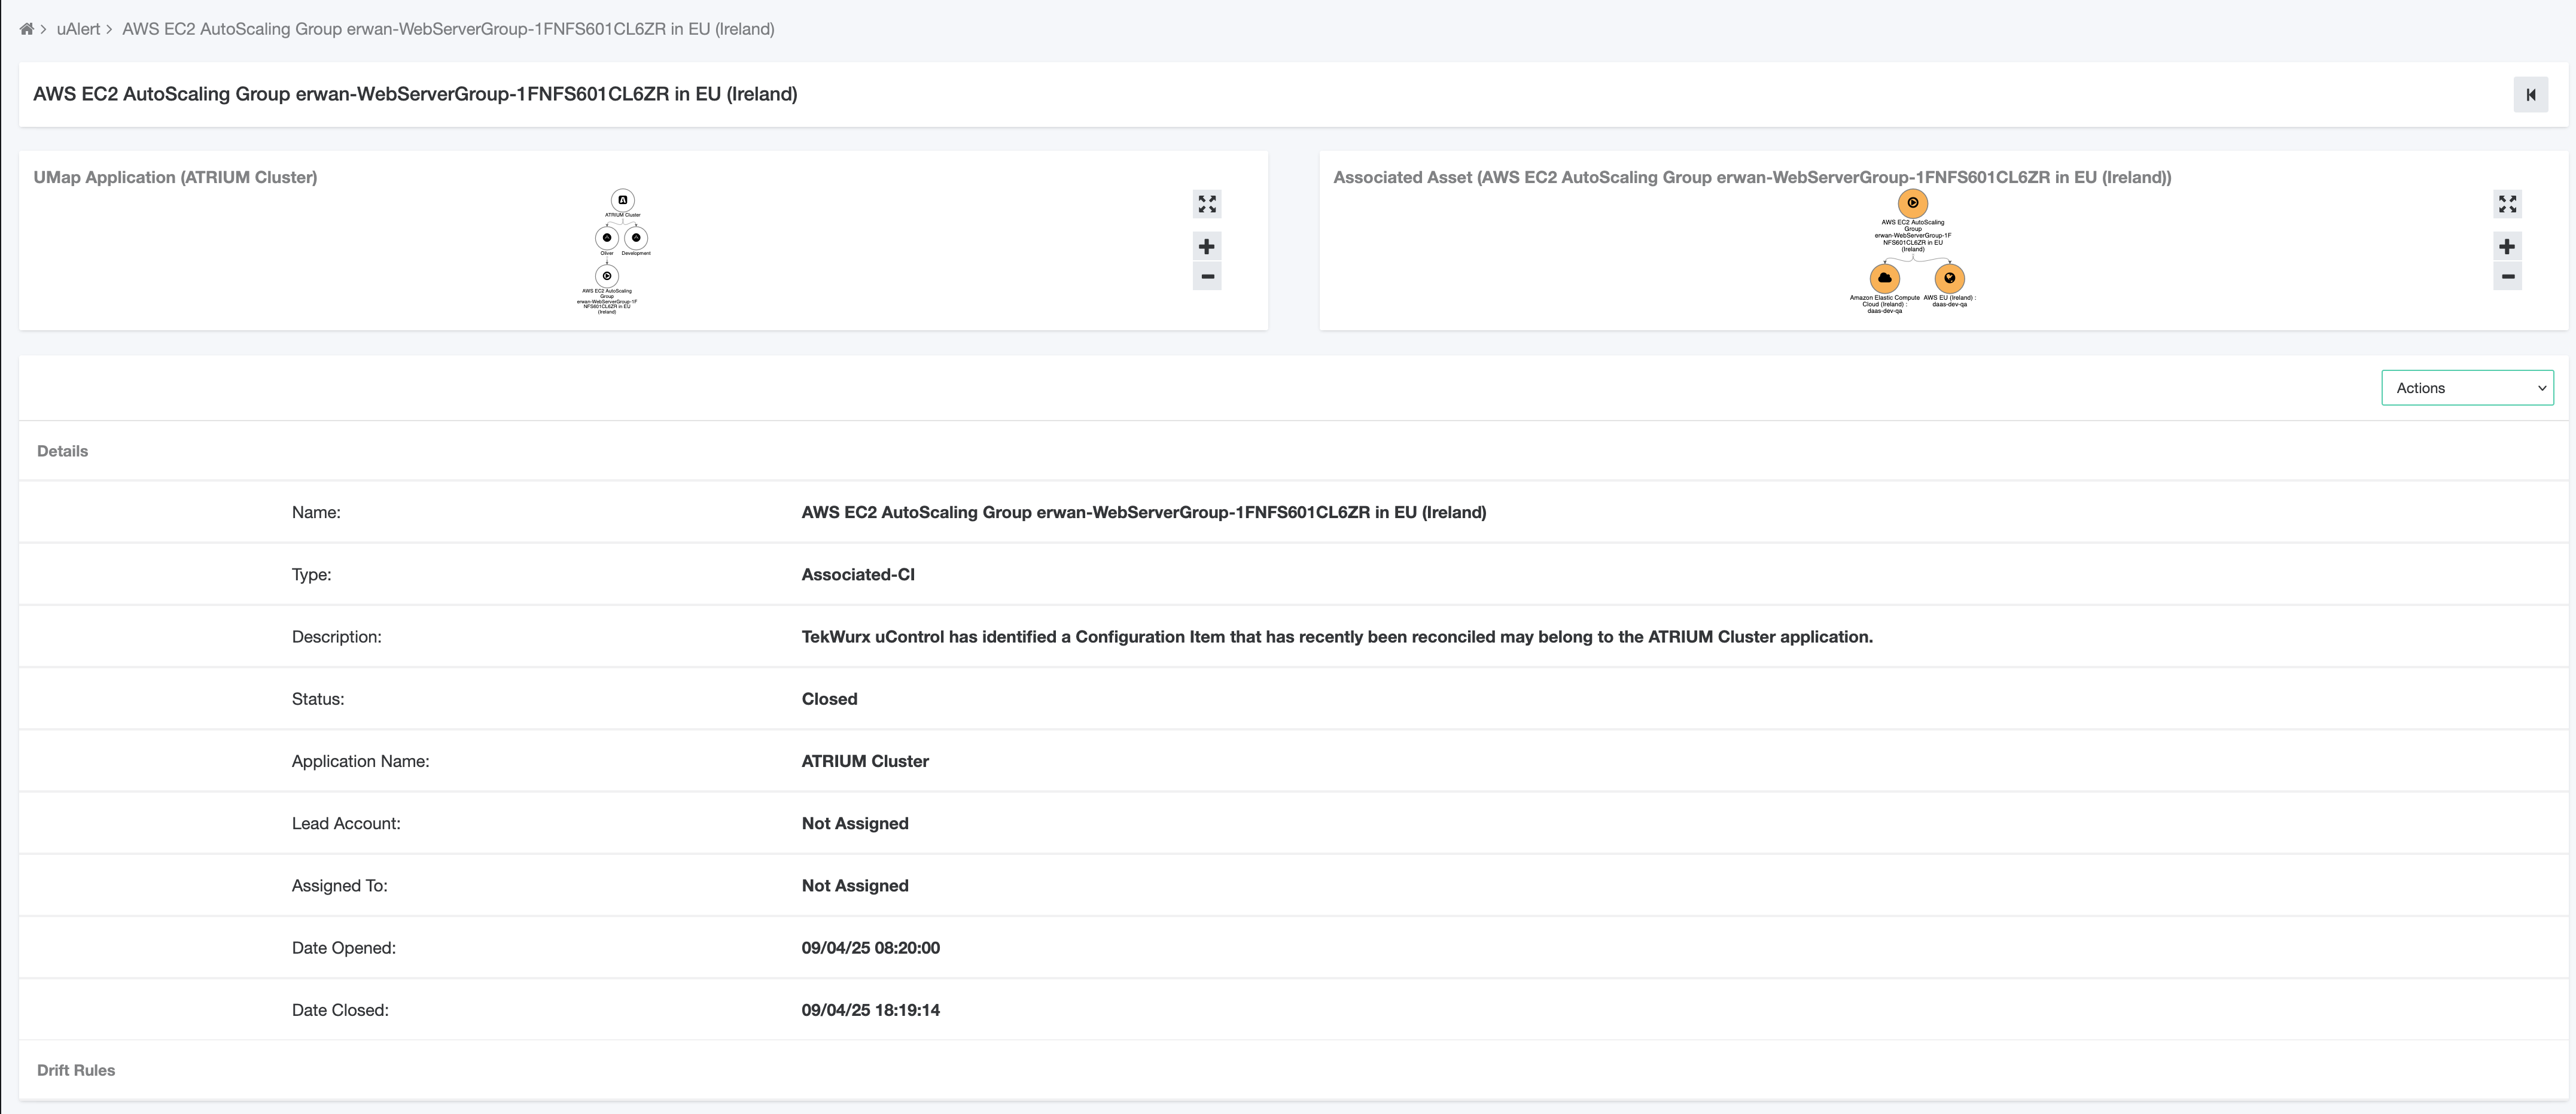Expand Associated Asset map to fullscreen
Viewport: 2576px width, 1114px height.
(2507, 204)
